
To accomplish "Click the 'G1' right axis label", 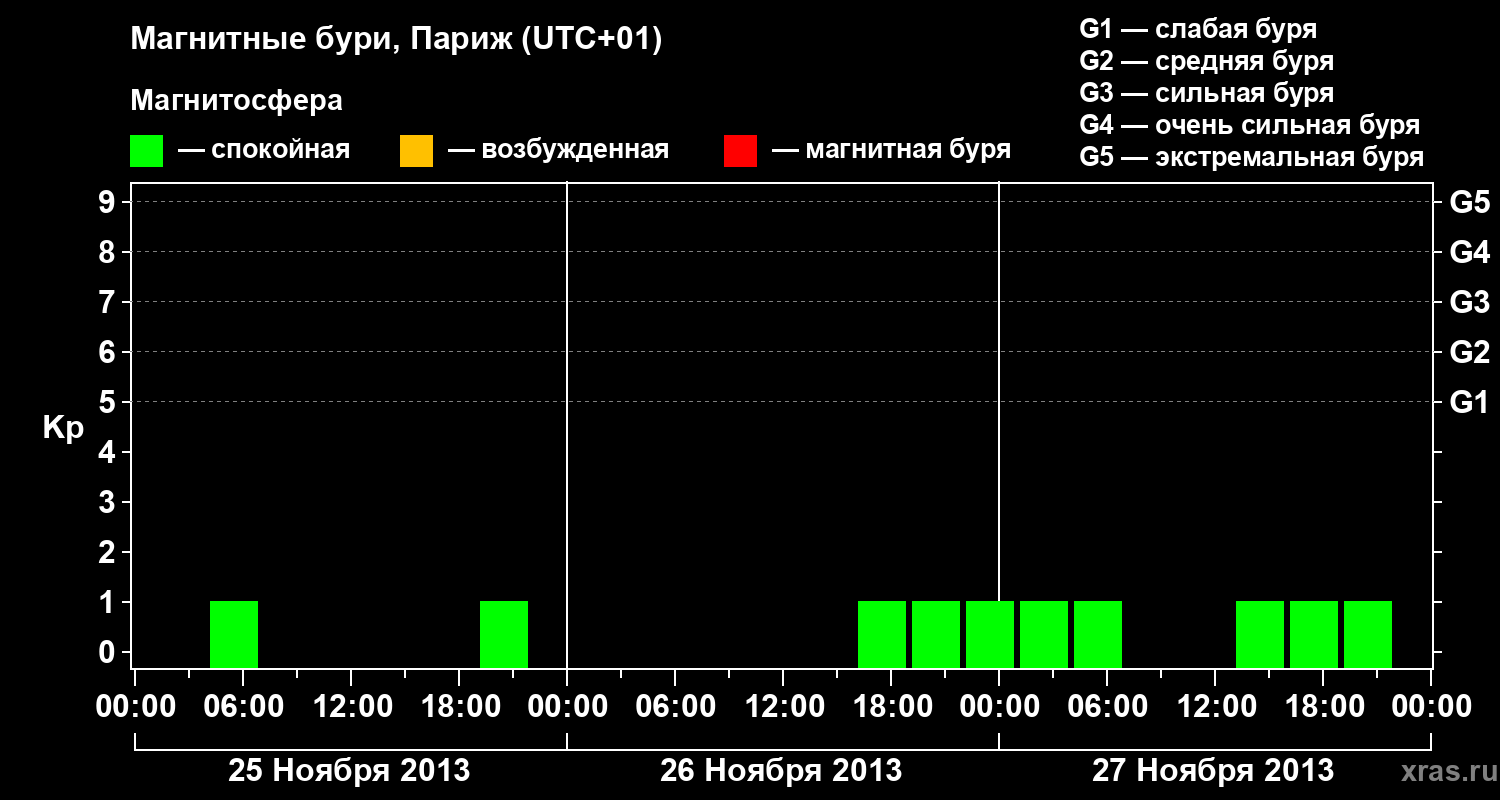I will [x=1469, y=402].
